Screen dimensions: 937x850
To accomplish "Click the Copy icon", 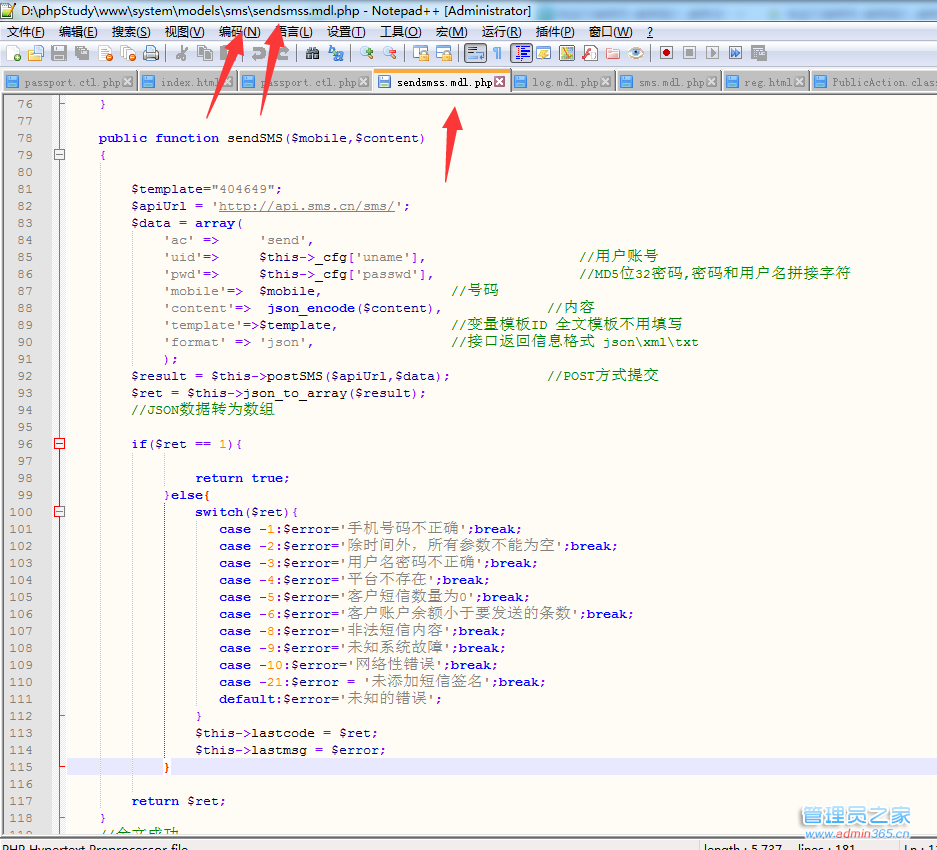I will (205, 53).
